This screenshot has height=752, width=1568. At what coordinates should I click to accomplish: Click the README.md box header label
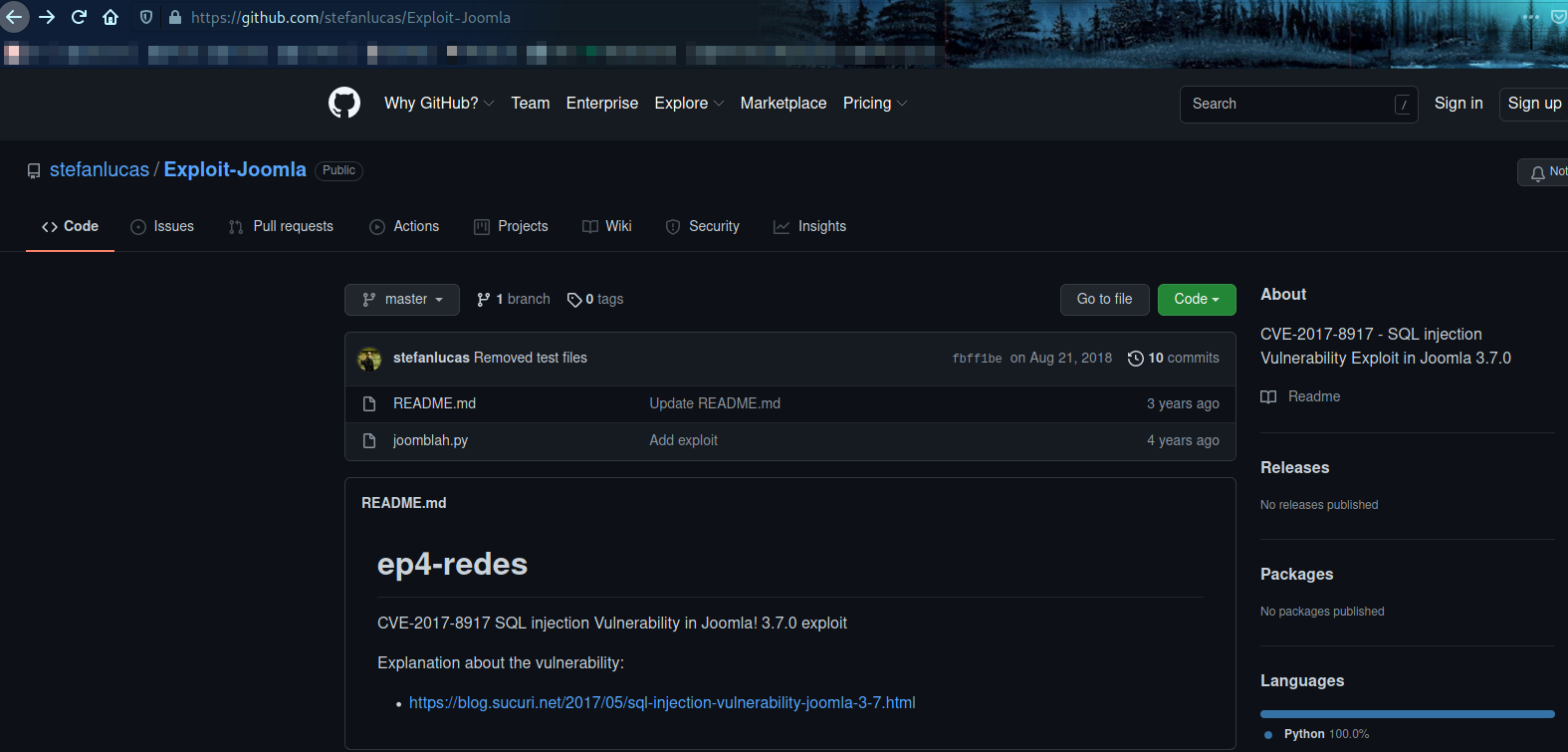tap(404, 503)
